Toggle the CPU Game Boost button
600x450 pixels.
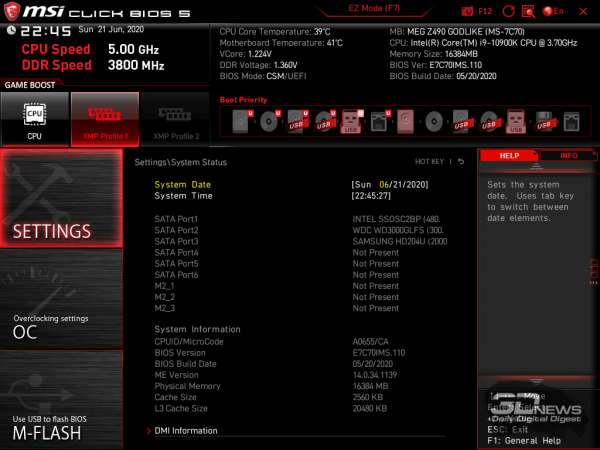34,119
